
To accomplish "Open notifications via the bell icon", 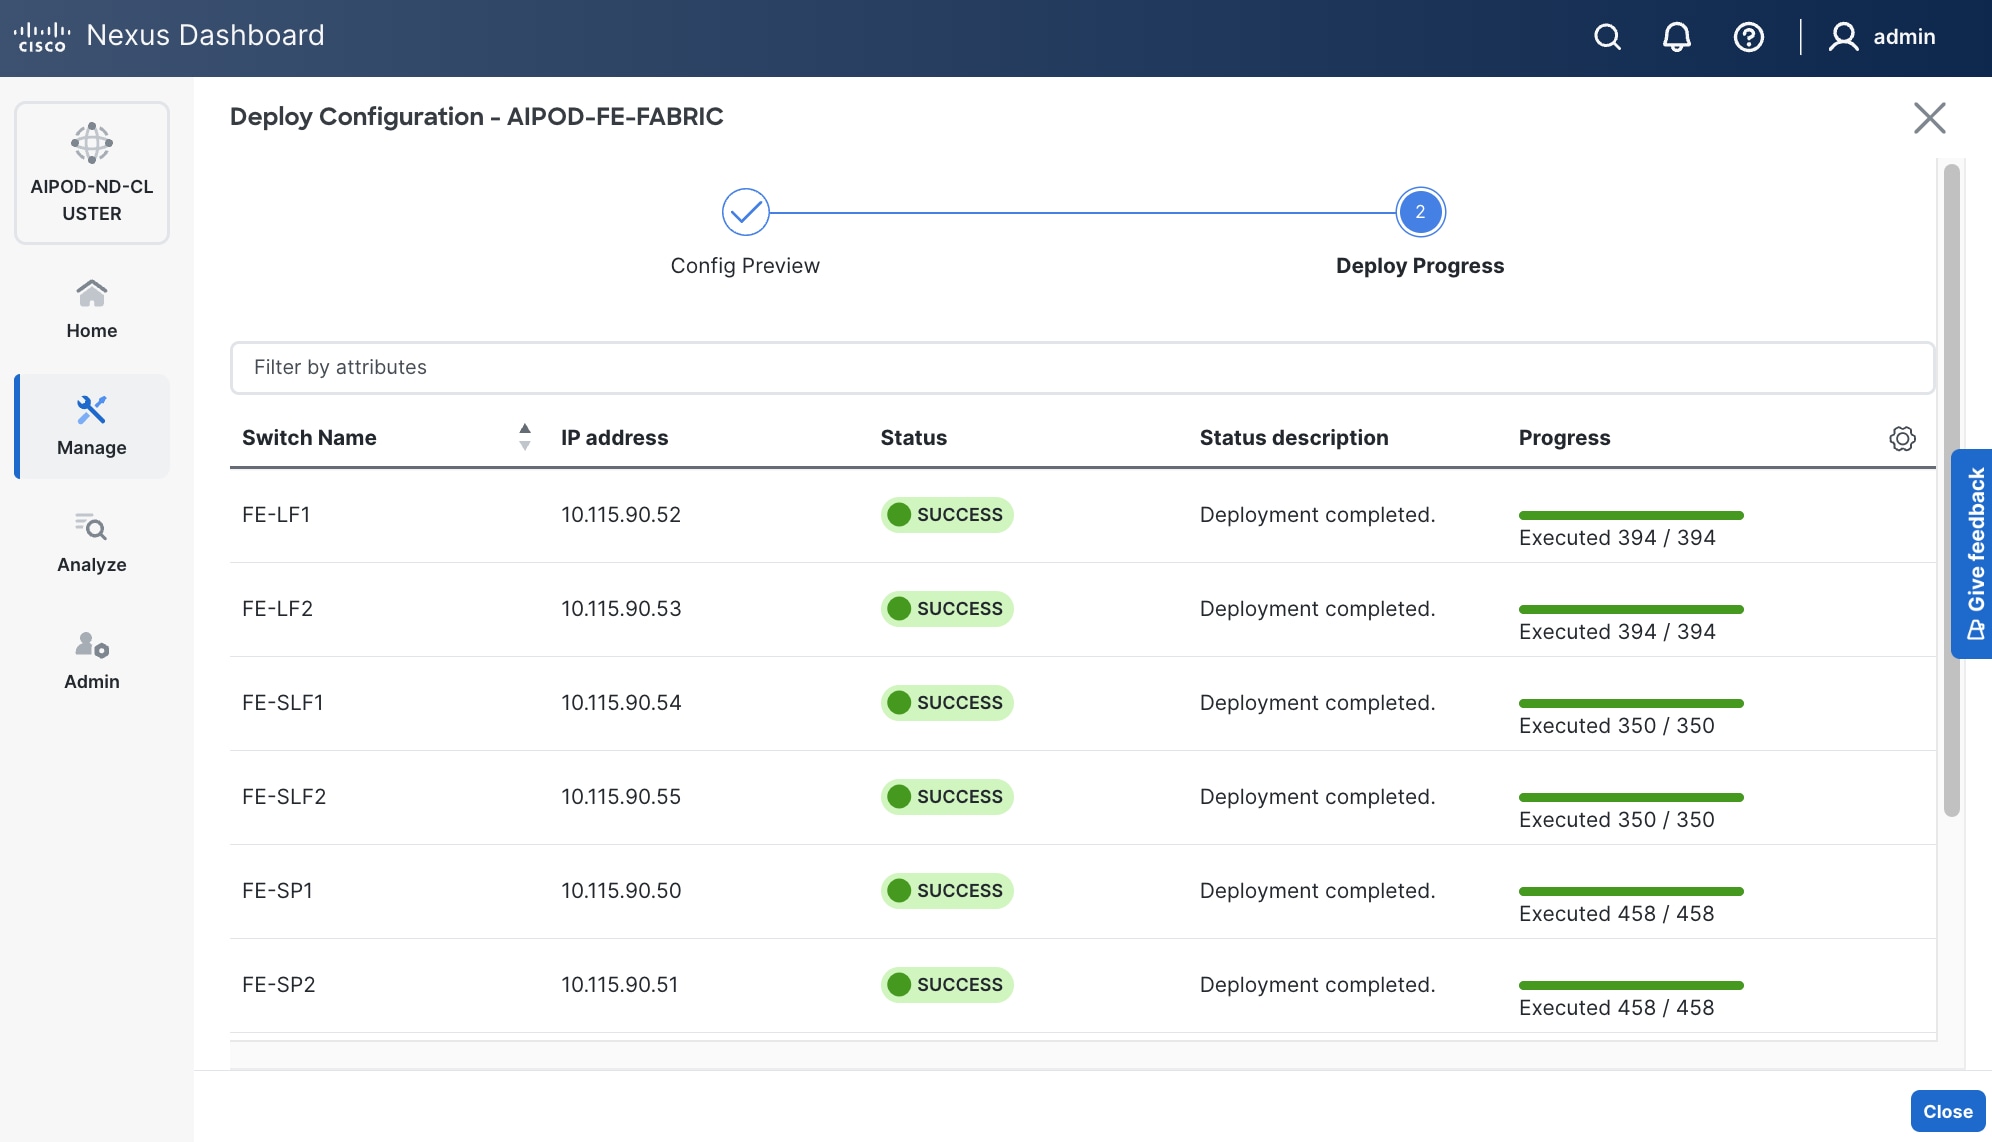I will pyautogui.click(x=1678, y=37).
